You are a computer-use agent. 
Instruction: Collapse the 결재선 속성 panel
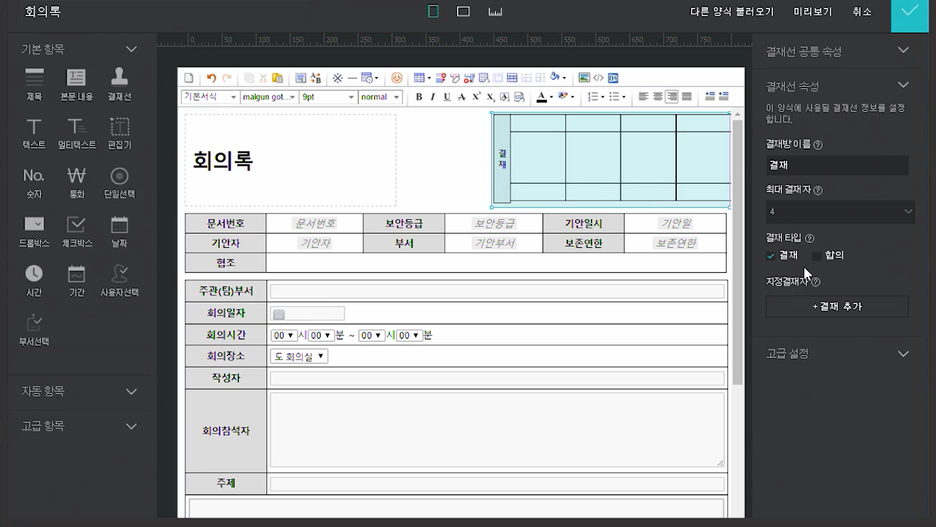coord(903,85)
